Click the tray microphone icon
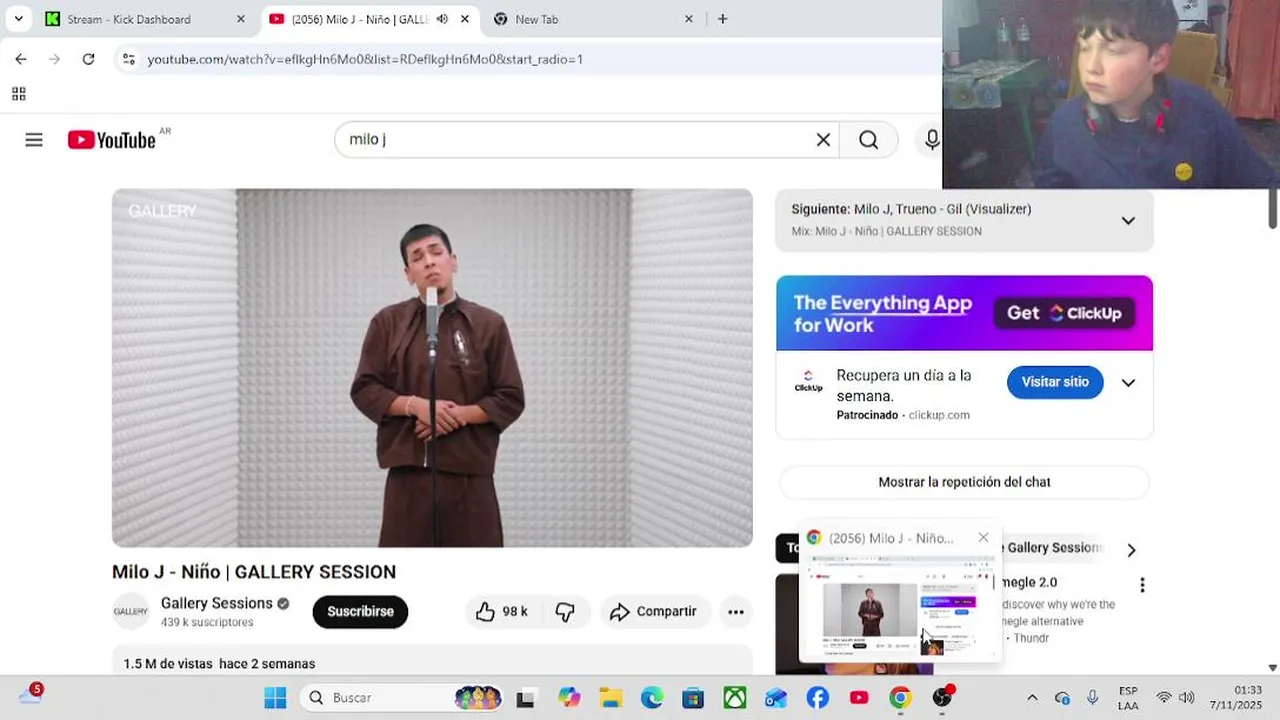 [1093, 698]
